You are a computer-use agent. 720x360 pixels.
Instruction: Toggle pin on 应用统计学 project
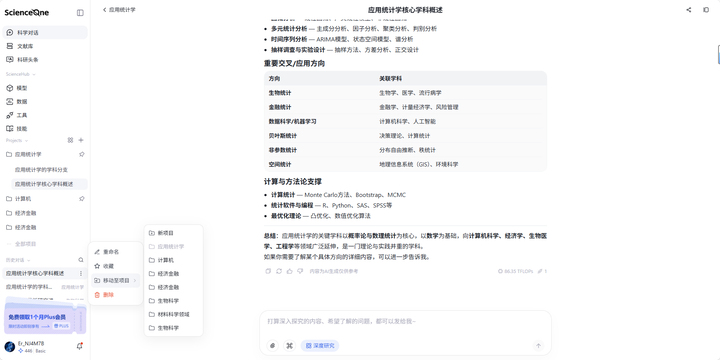coord(81,154)
